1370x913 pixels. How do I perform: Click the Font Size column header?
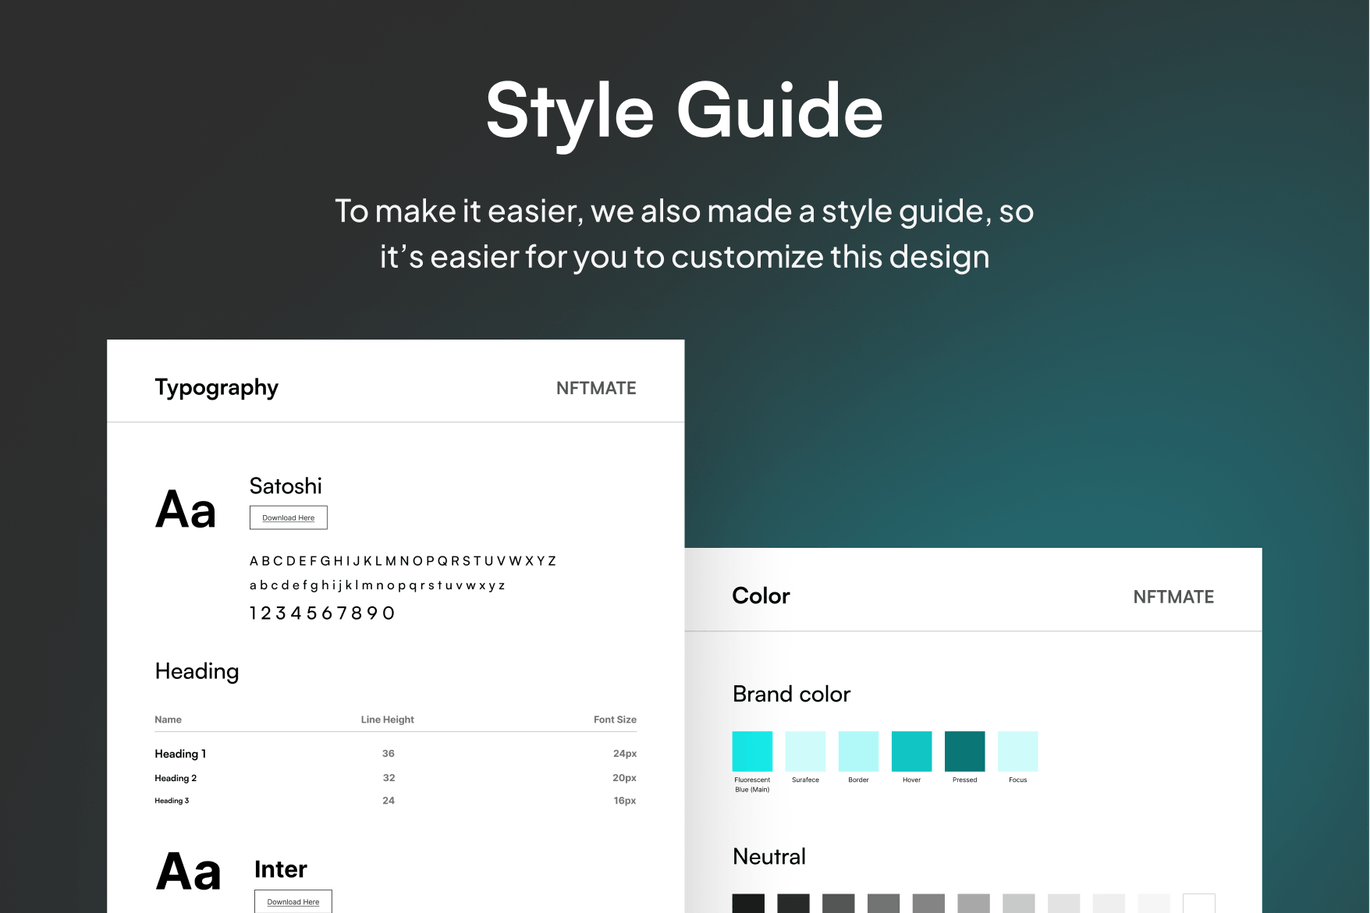[x=614, y=720]
